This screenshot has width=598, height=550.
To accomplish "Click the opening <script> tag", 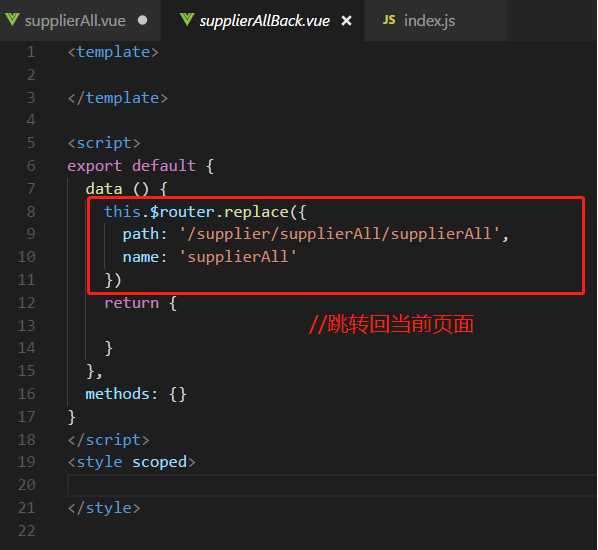I will pyautogui.click(x=104, y=143).
